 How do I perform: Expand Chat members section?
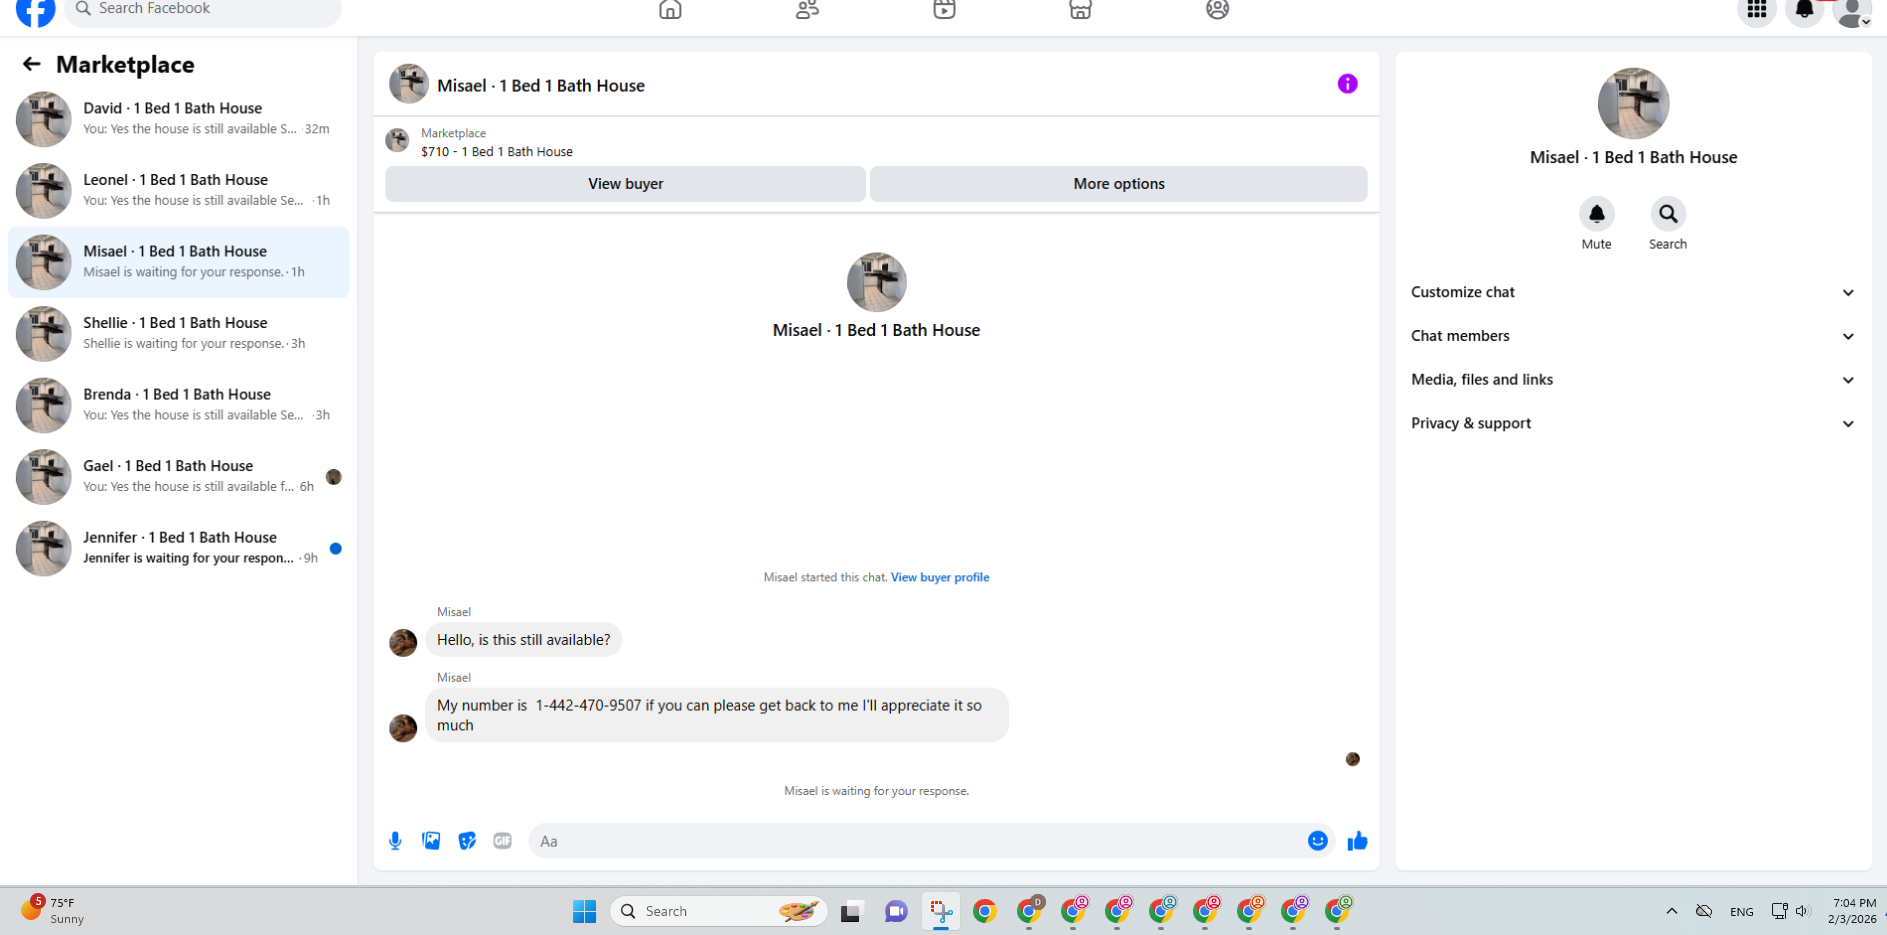pos(1633,336)
